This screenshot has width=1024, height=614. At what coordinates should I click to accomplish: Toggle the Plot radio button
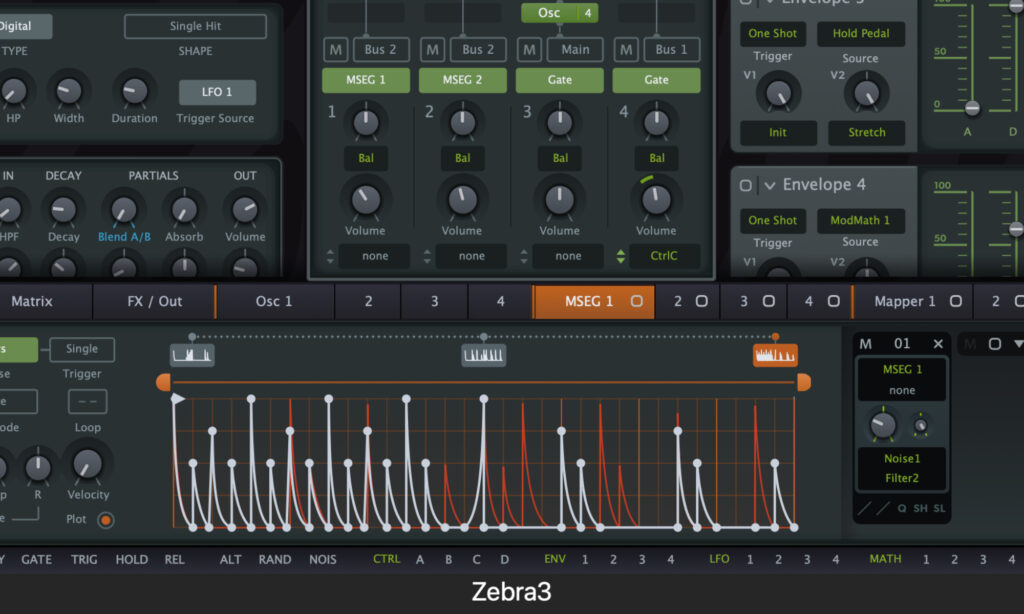point(105,519)
